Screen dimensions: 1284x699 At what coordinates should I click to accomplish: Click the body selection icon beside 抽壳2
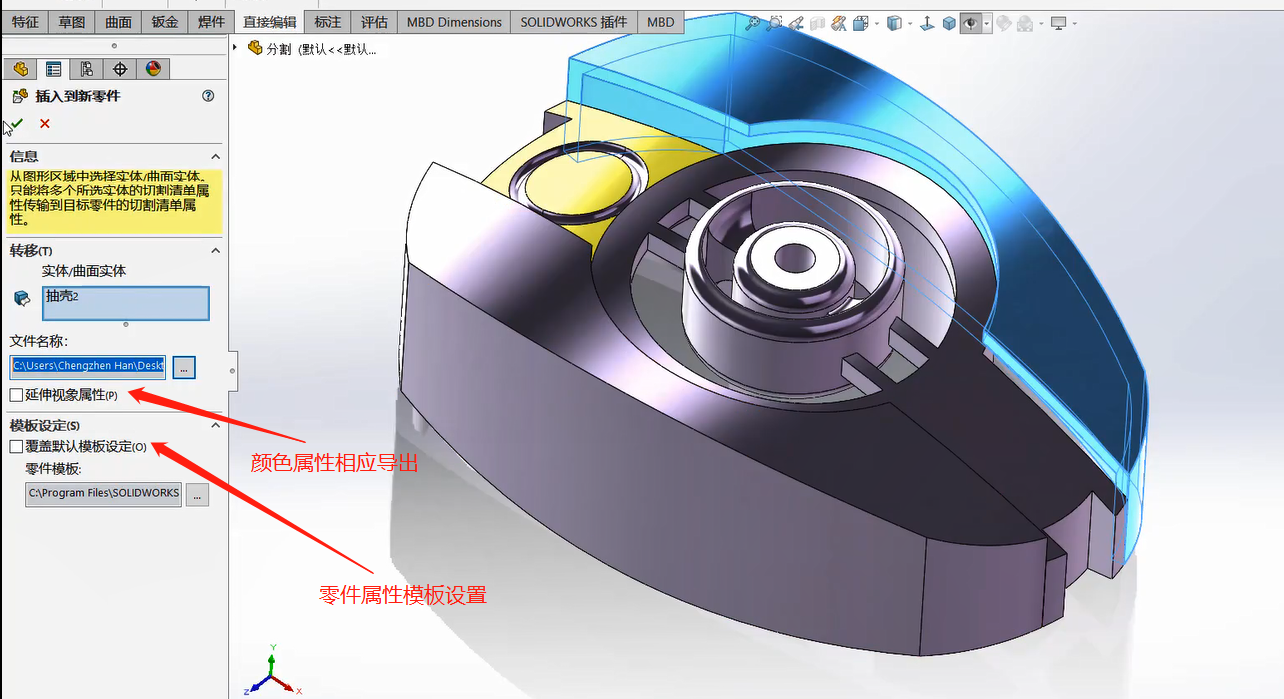22,298
